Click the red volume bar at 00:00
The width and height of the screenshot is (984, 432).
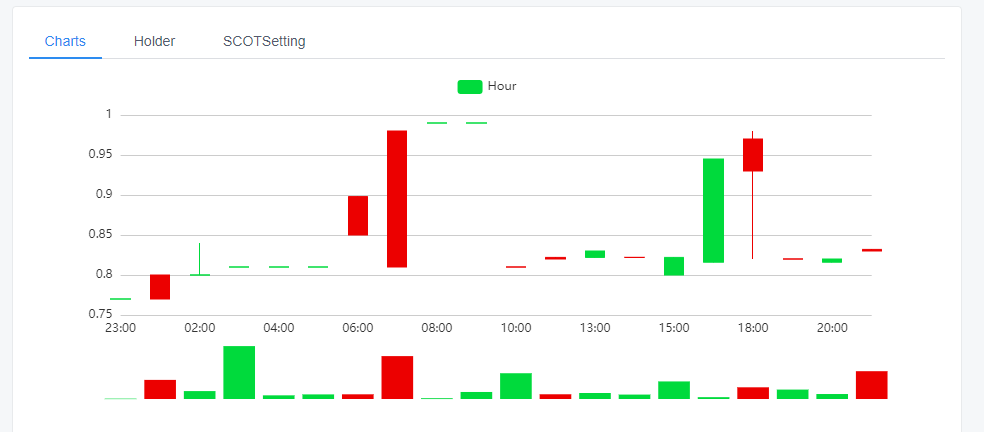160,389
